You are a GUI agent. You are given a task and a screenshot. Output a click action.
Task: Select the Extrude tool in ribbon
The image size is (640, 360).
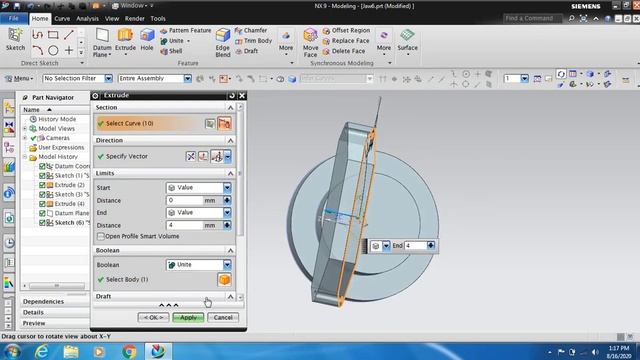coord(125,41)
